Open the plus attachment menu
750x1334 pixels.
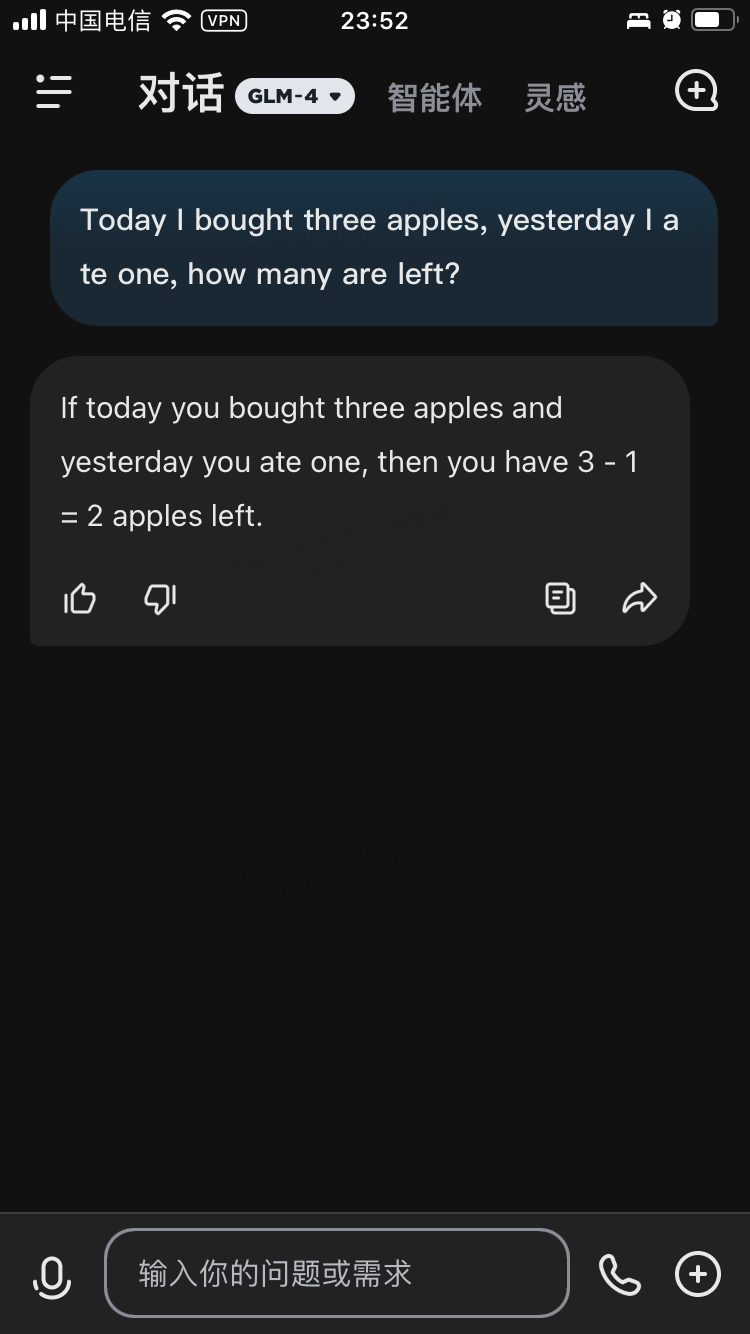point(698,1274)
